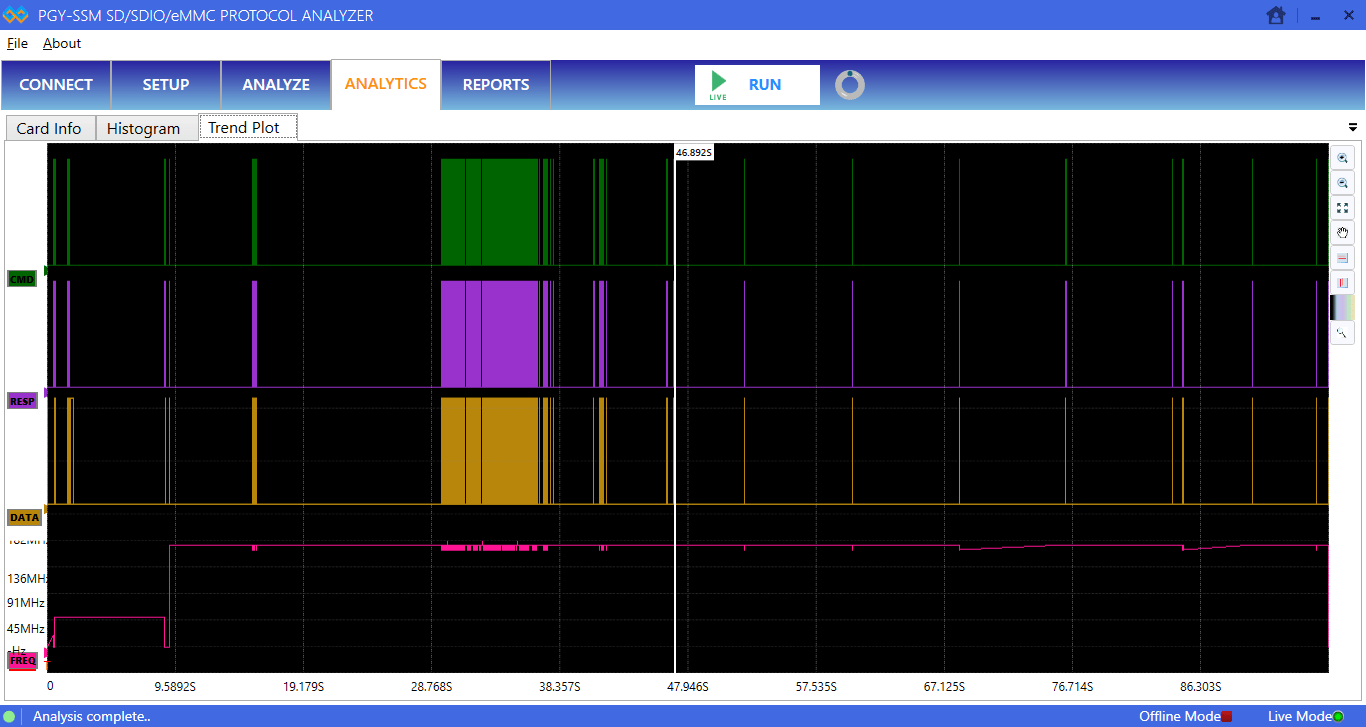
Task: Select the horizontal cursor marker icon
Action: pyautogui.click(x=1343, y=258)
